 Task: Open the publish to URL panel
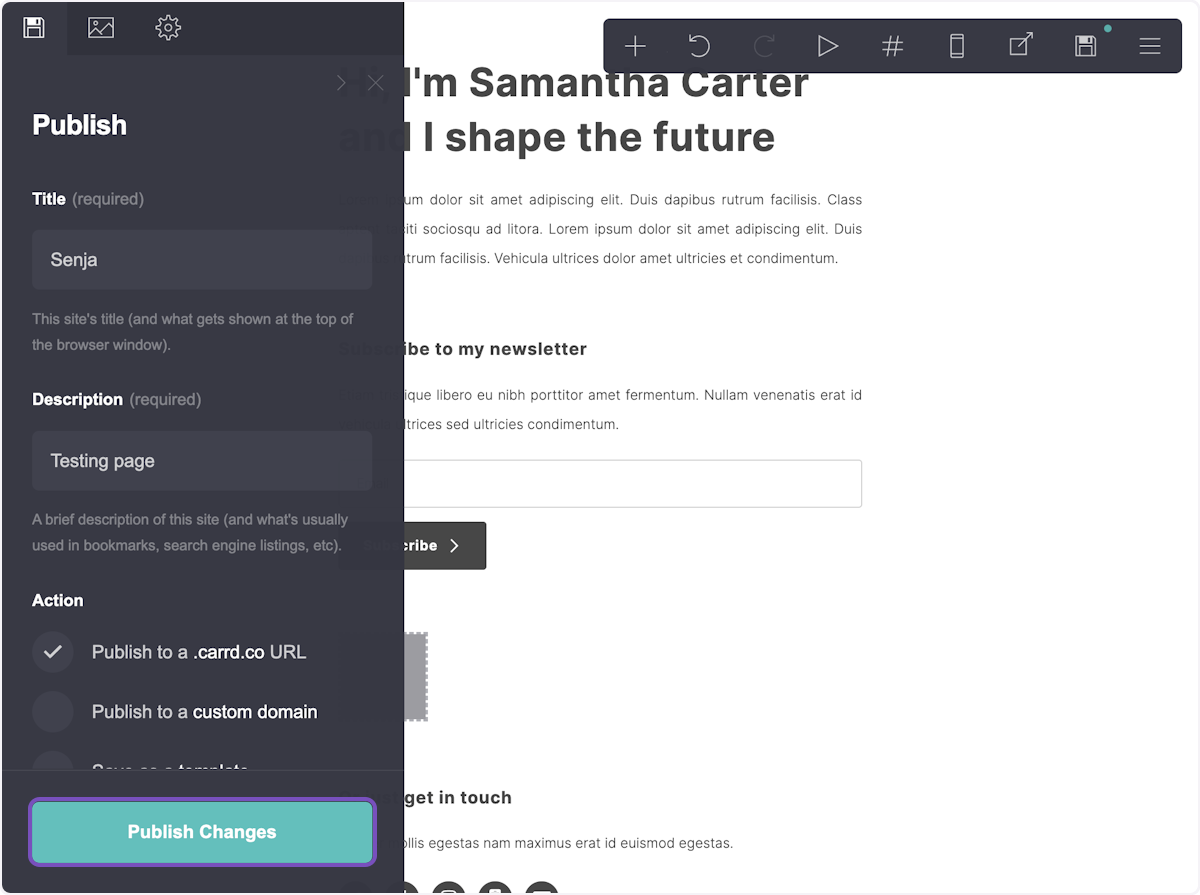[1021, 46]
